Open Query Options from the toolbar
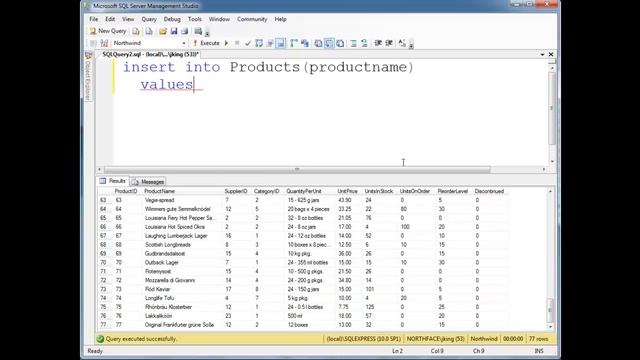The height and width of the screenshot is (360, 640). (x=270, y=43)
